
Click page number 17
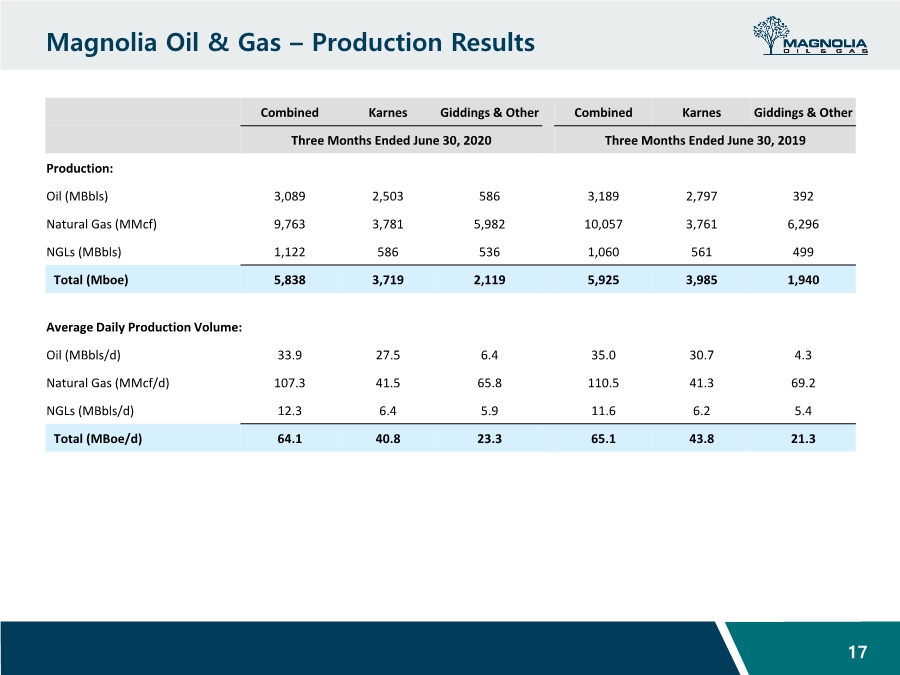click(x=858, y=652)
